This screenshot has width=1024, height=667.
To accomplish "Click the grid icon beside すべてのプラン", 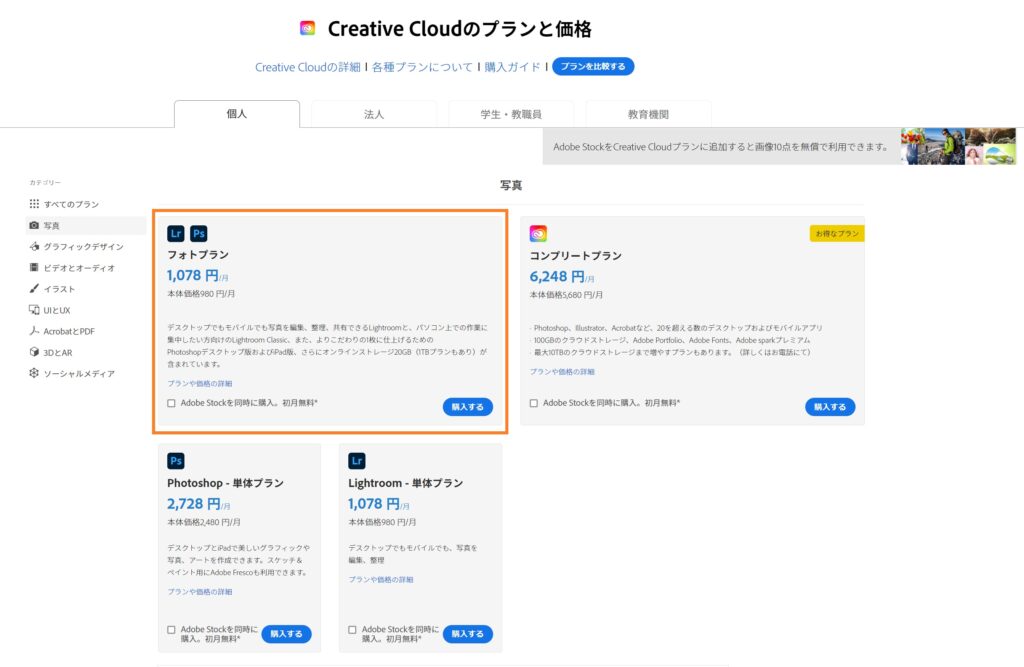I will [x=34, y=204].
